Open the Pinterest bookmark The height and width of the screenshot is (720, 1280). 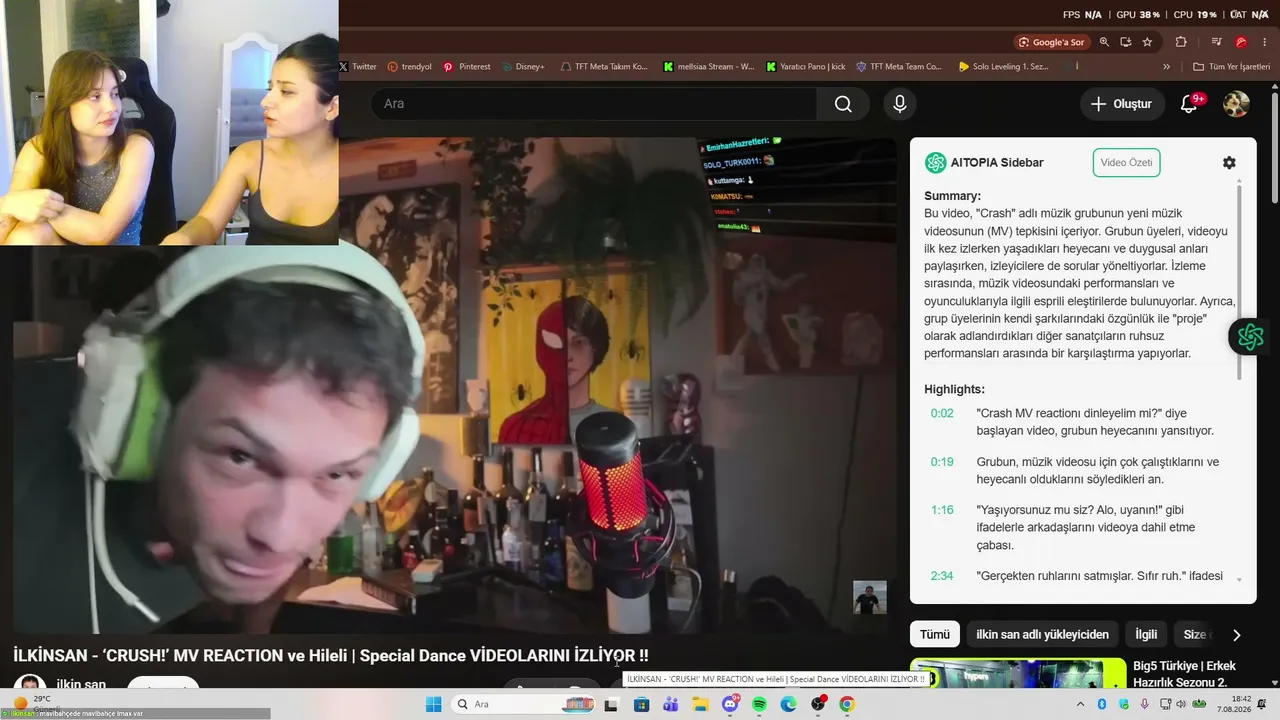pyautogui.click(x=467, y=67)
